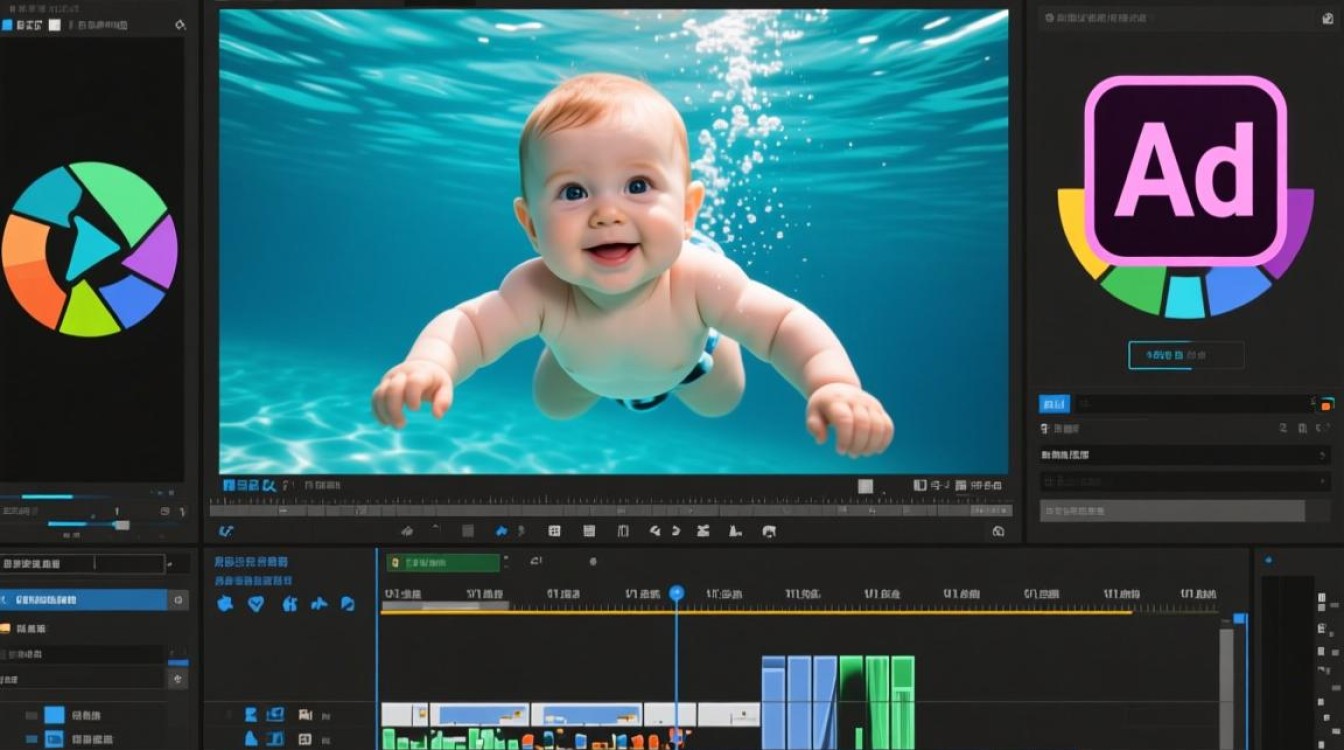Click the cyan outlined button below the Ad logo
The width and height of the screenshot is (1344, 750).
[1186, 355]
